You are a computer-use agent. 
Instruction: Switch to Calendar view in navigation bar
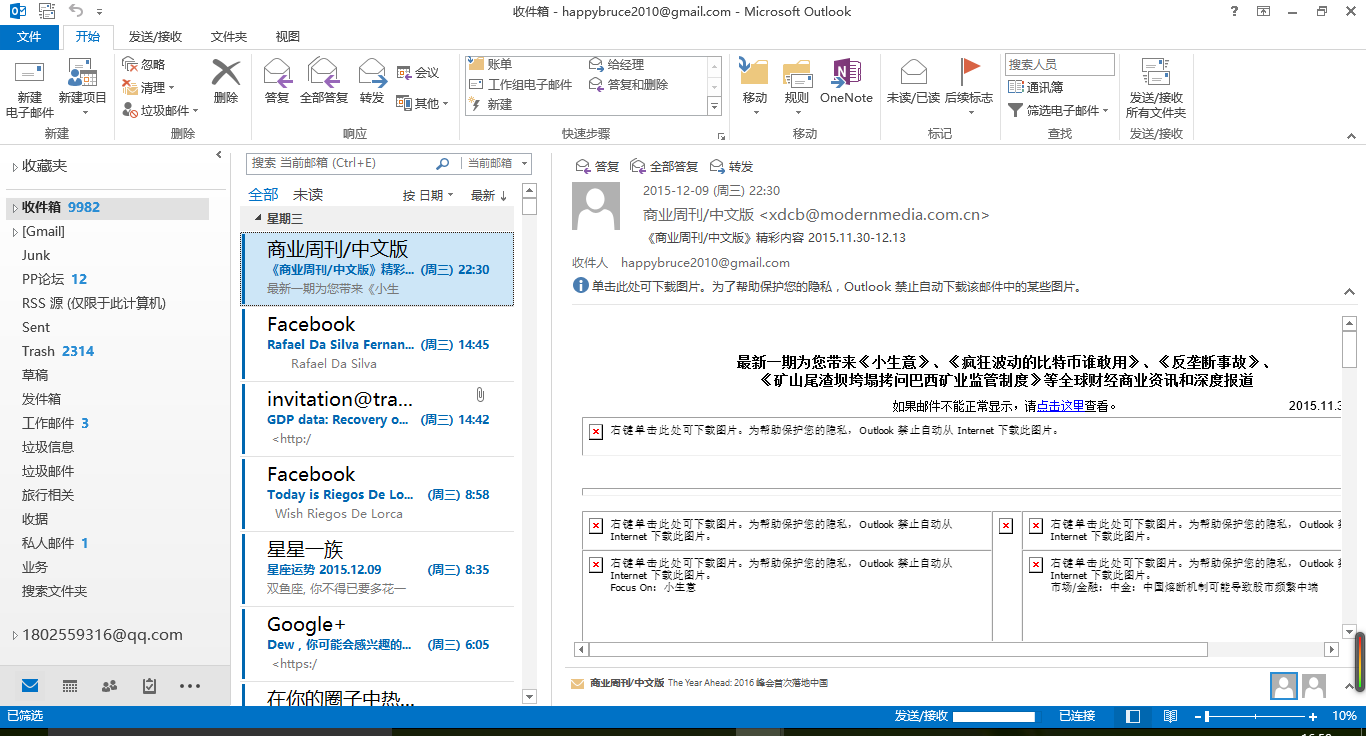coord(70,686)
